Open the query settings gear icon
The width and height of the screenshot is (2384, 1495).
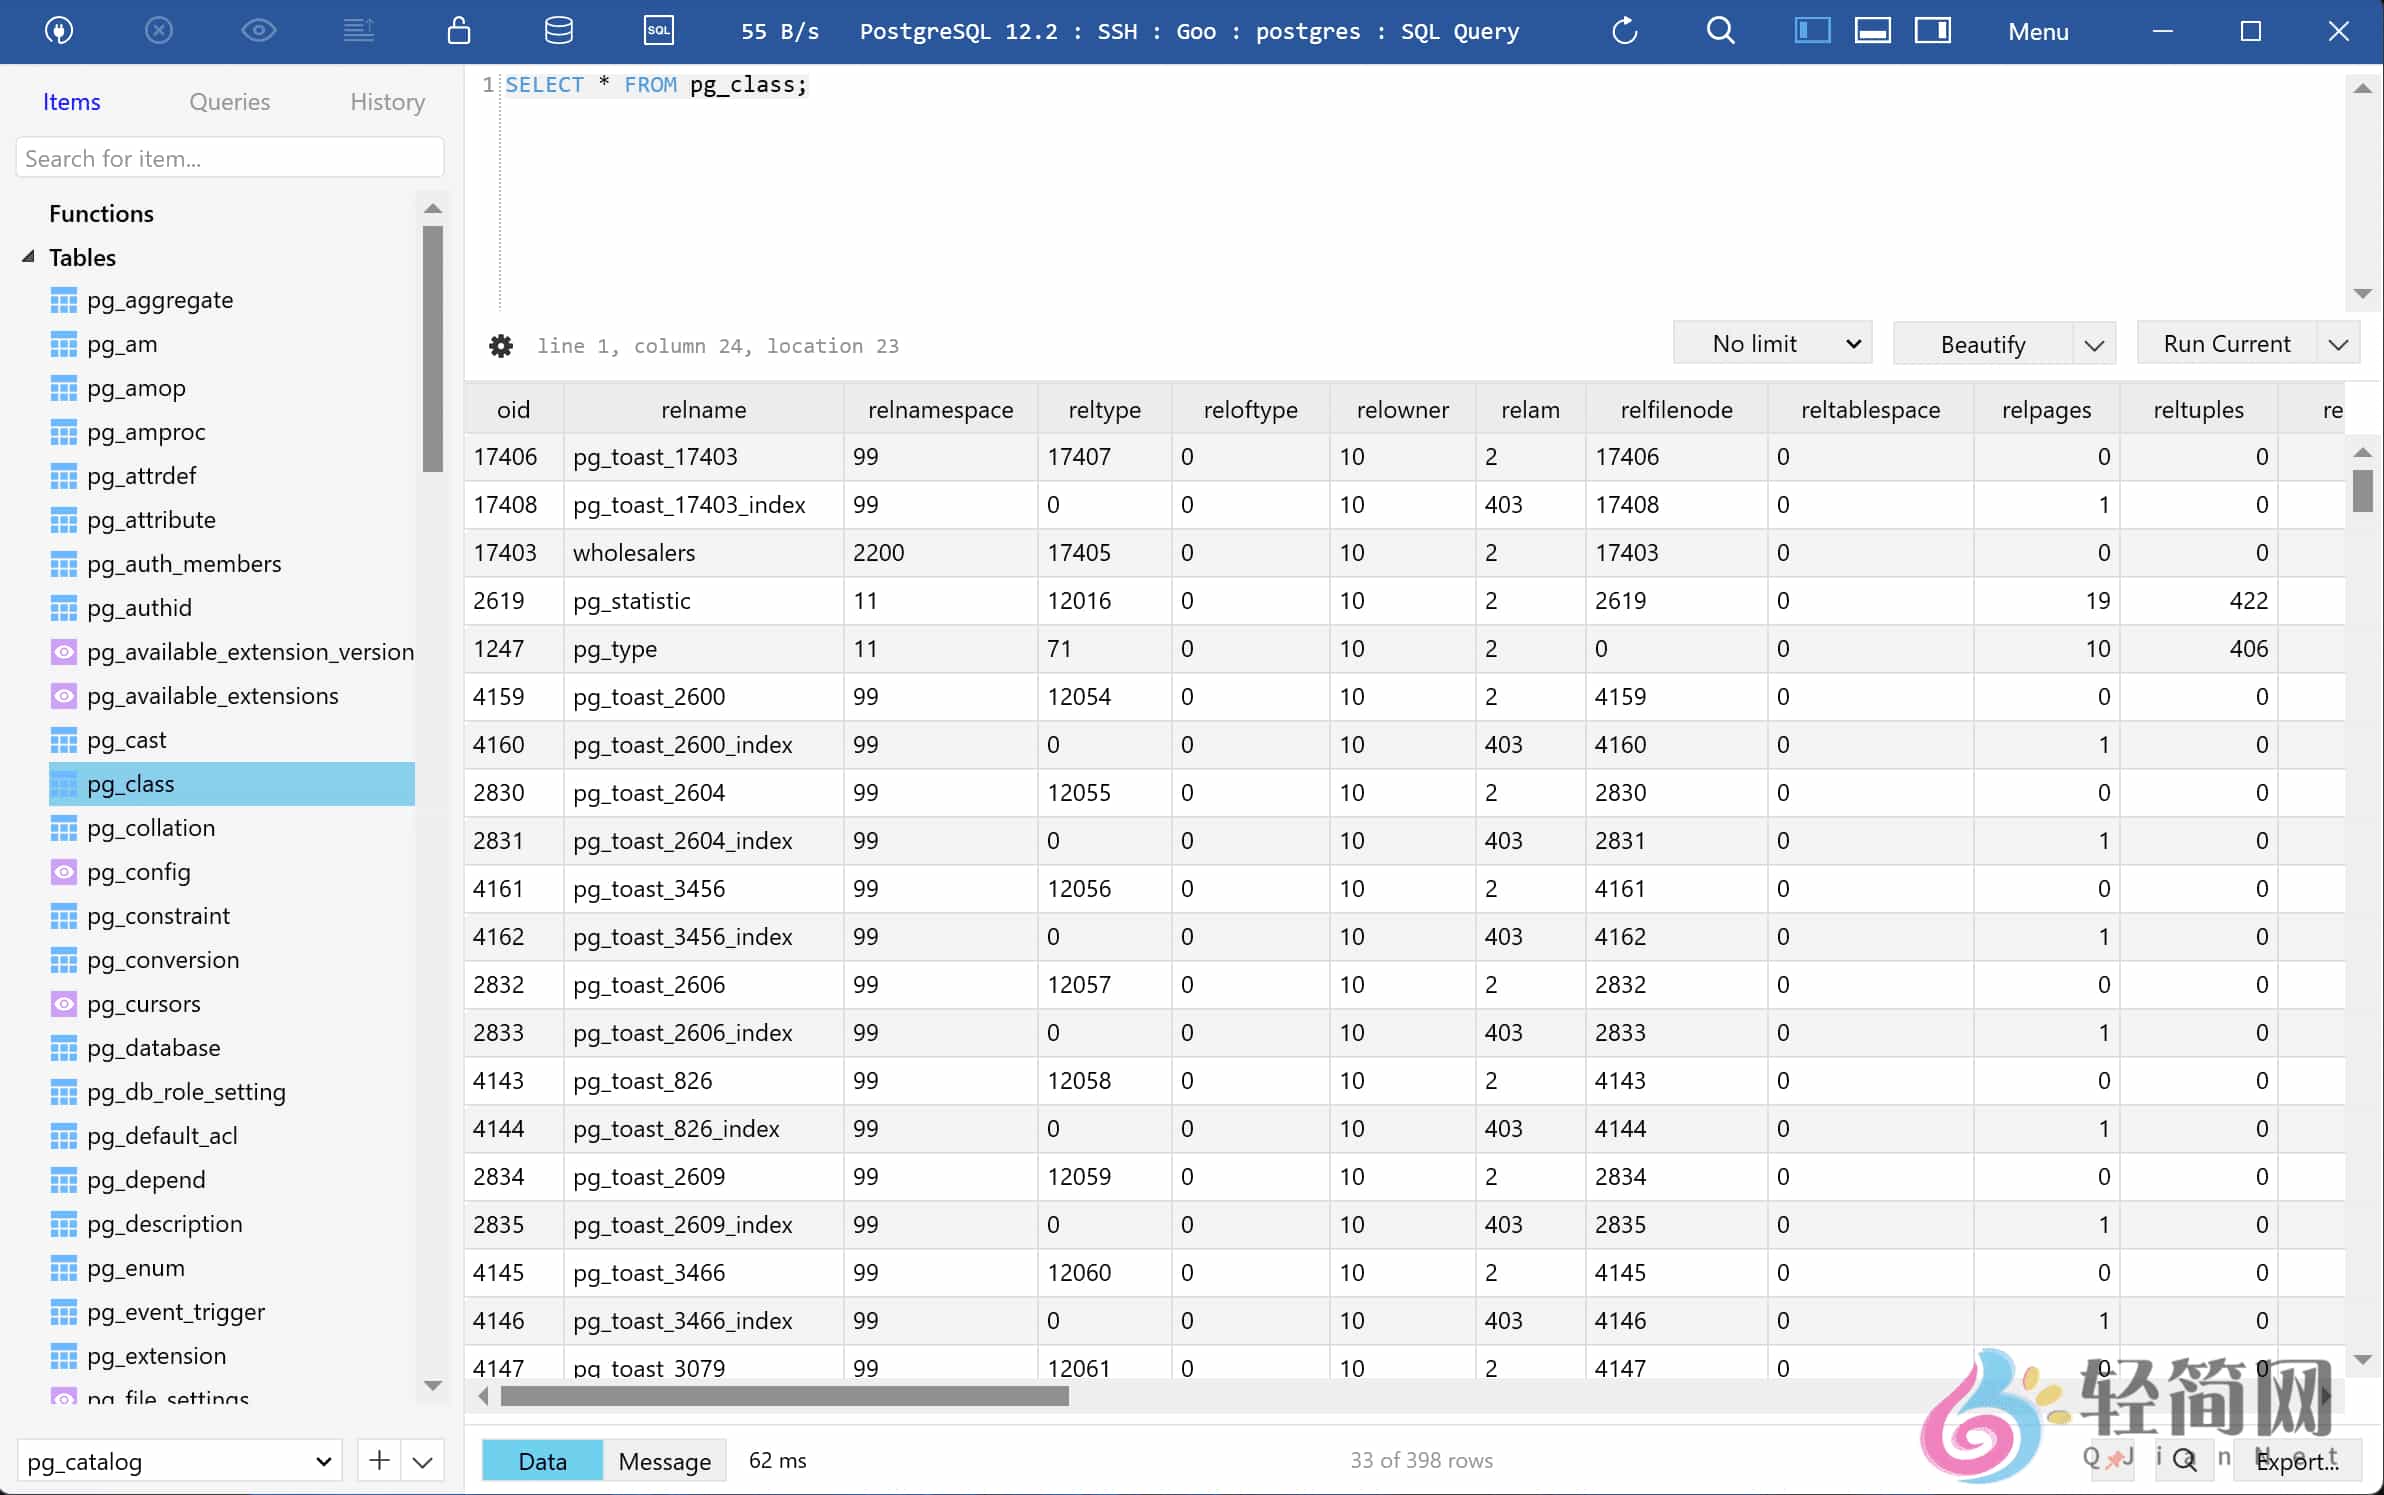click(x=500, y=345)
